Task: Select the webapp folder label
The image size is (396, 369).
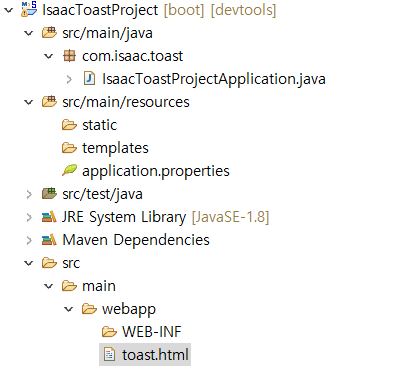Action: click(x=129, y=310)
